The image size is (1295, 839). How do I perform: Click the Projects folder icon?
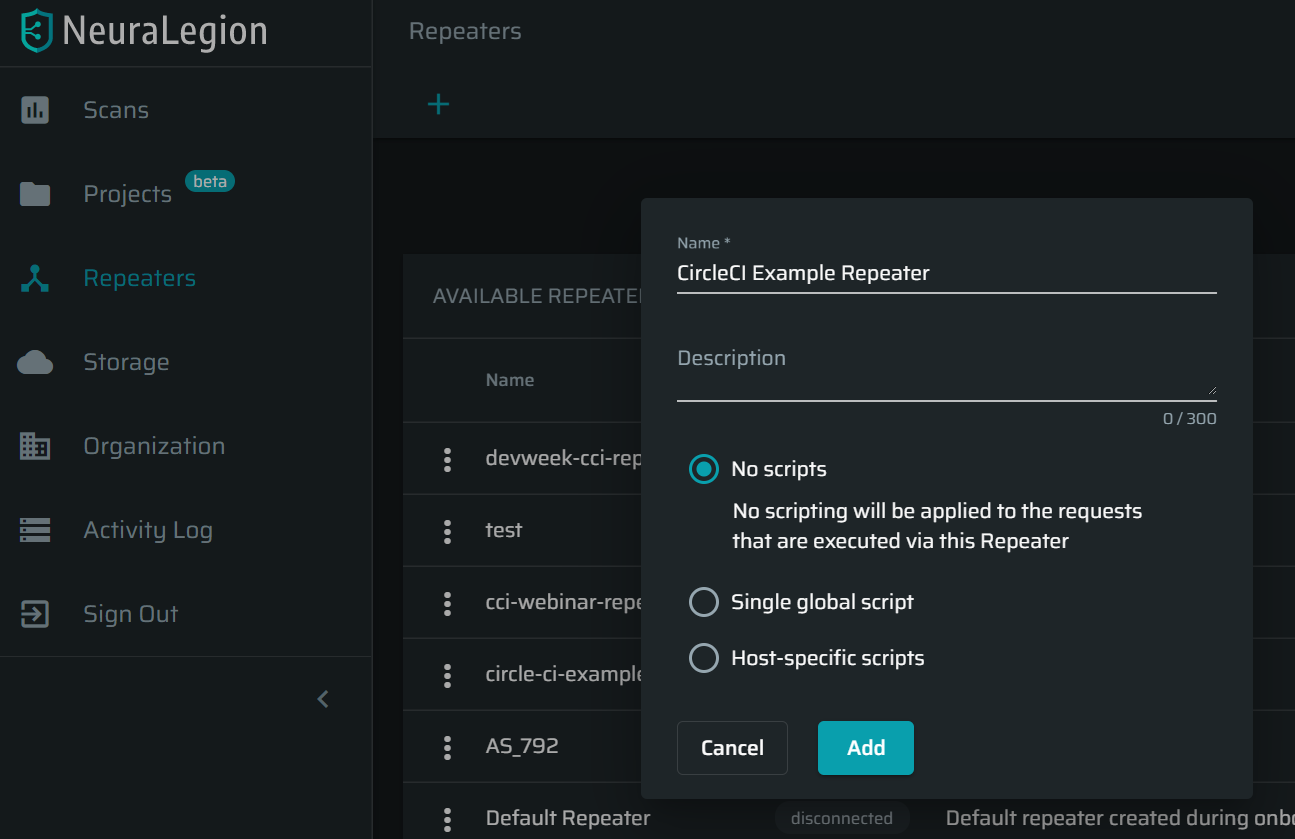35,194
